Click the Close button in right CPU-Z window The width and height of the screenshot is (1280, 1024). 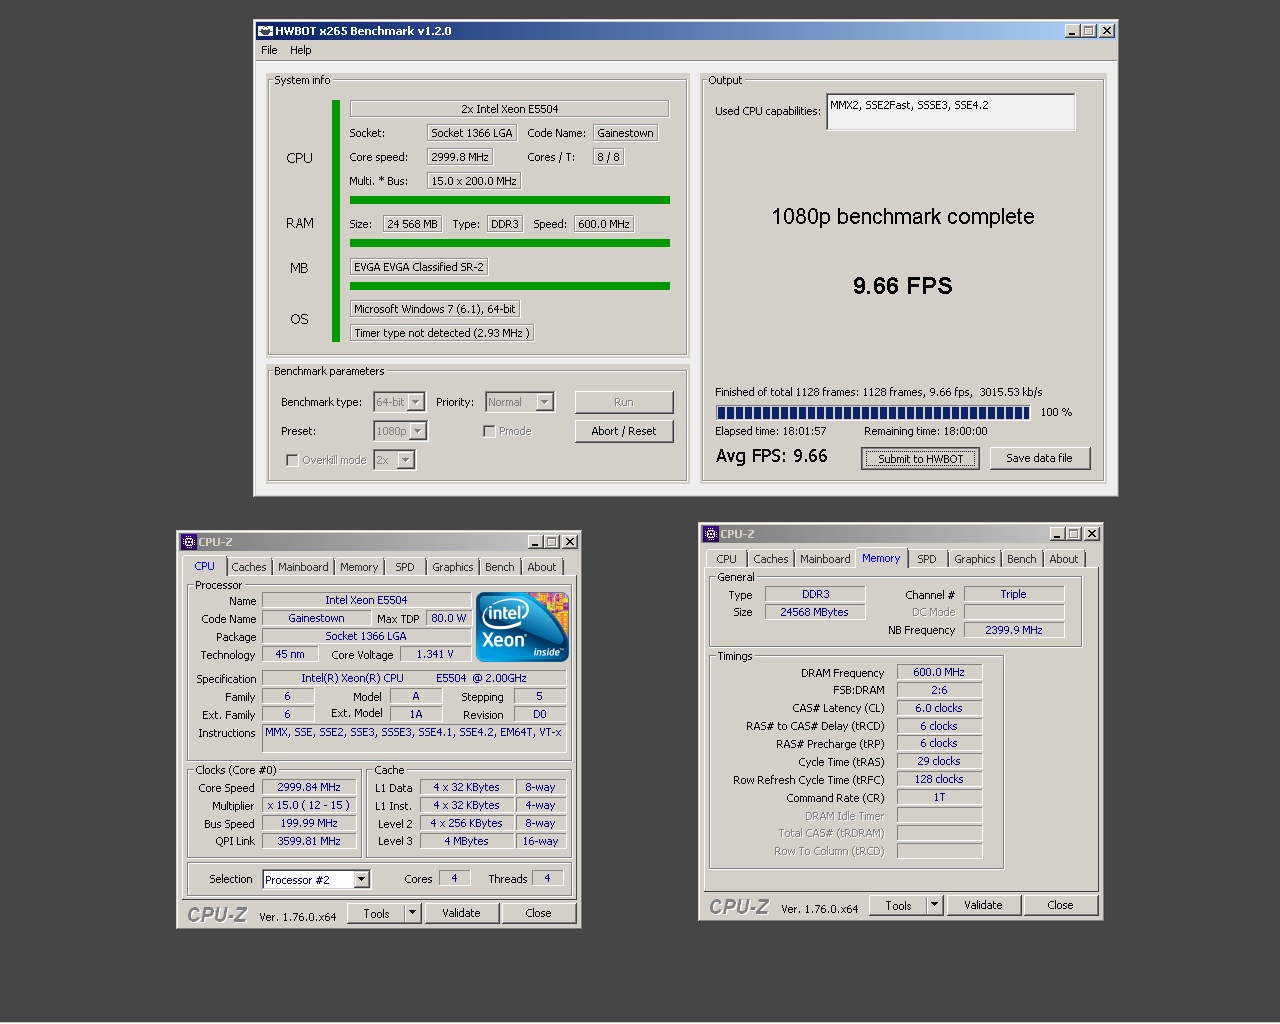click(x=1060, y=905)
